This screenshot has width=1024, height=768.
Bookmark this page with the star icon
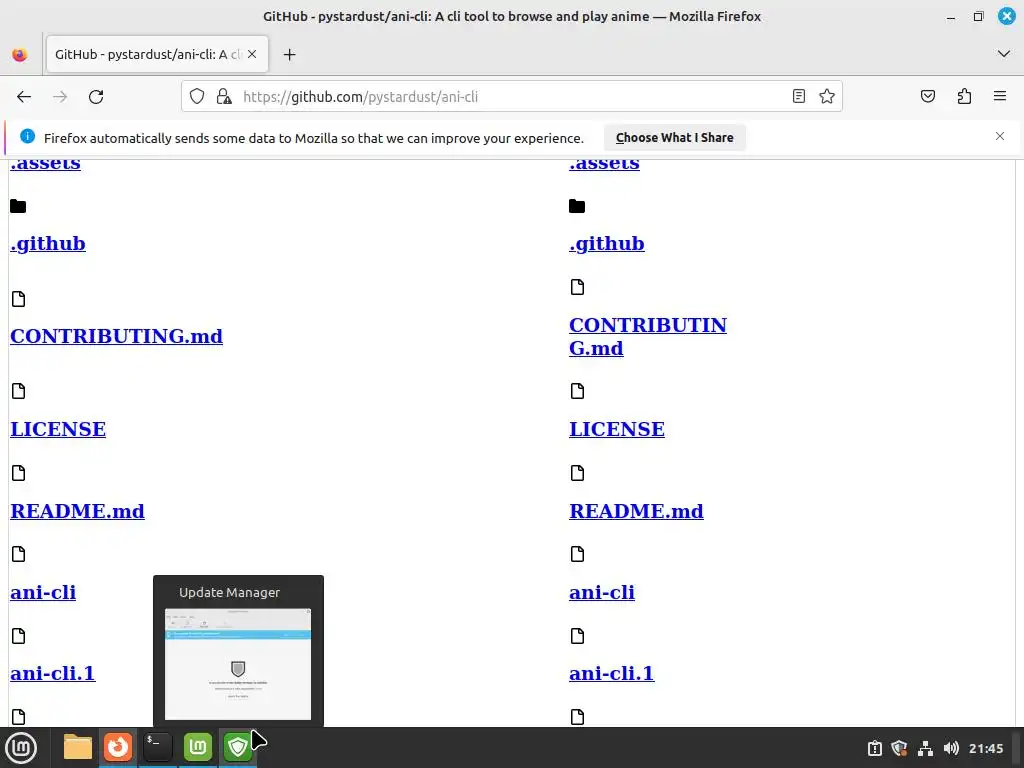pos(827,97)
